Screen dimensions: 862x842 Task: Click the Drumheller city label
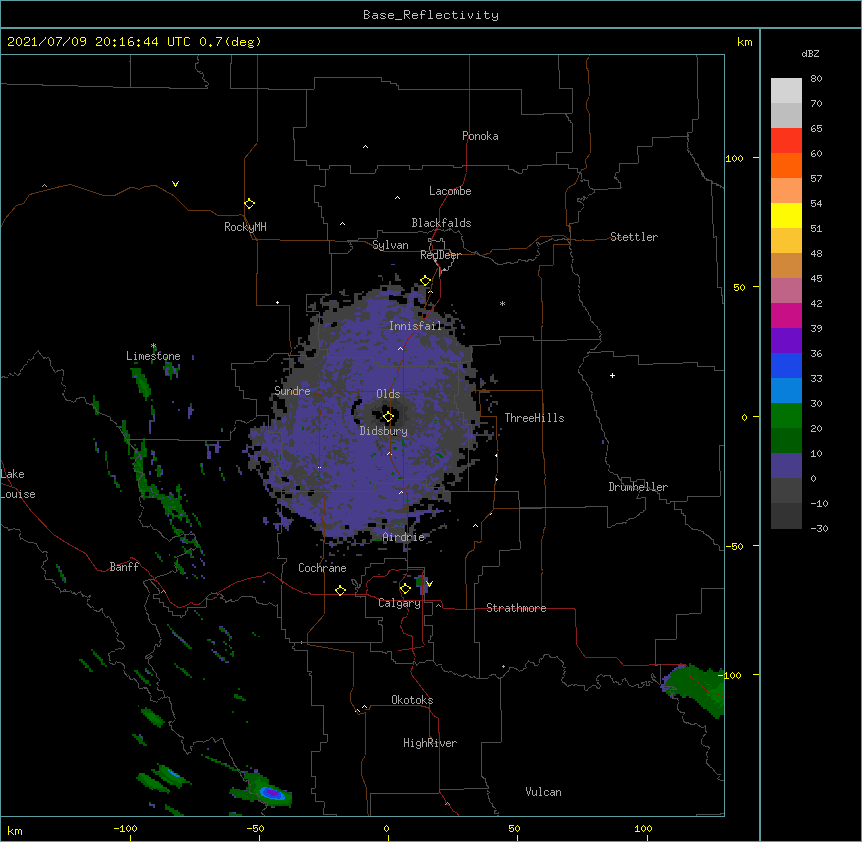pyautogui.click(x=638, y=487)
